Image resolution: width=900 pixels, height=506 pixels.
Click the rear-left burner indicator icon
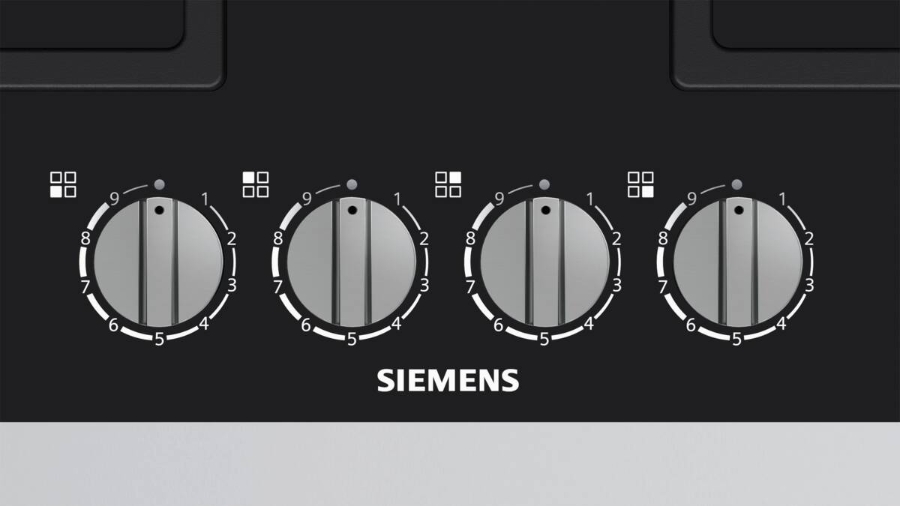[255, 184]
